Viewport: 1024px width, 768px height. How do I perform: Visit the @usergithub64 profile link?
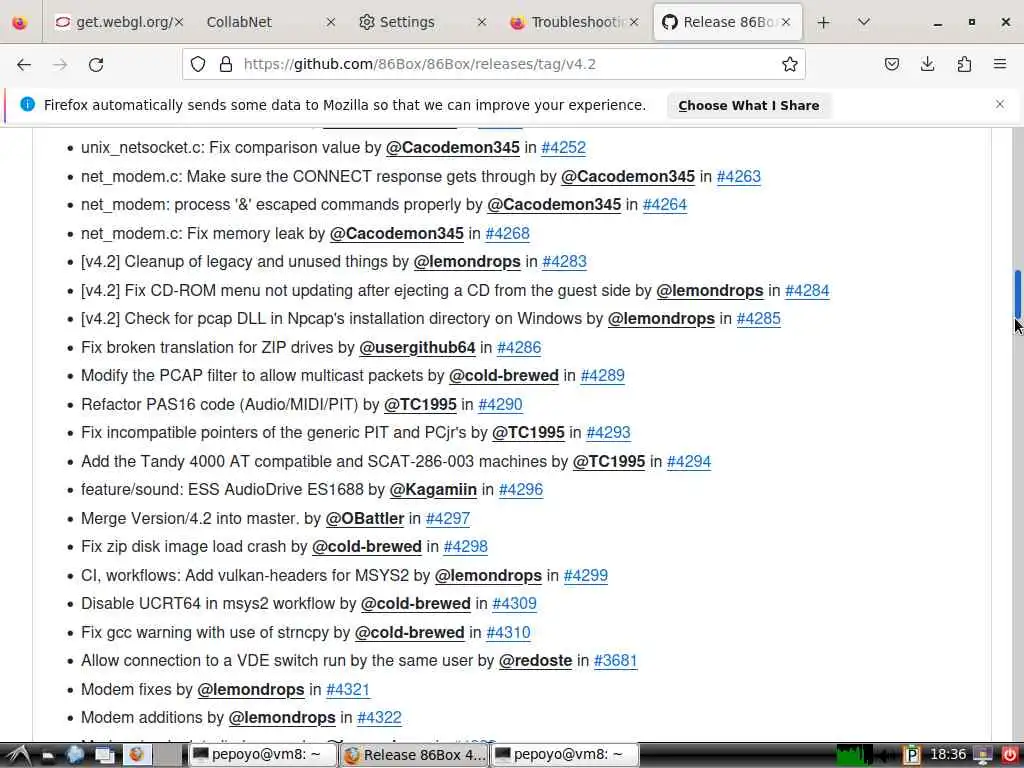point(417,347)
